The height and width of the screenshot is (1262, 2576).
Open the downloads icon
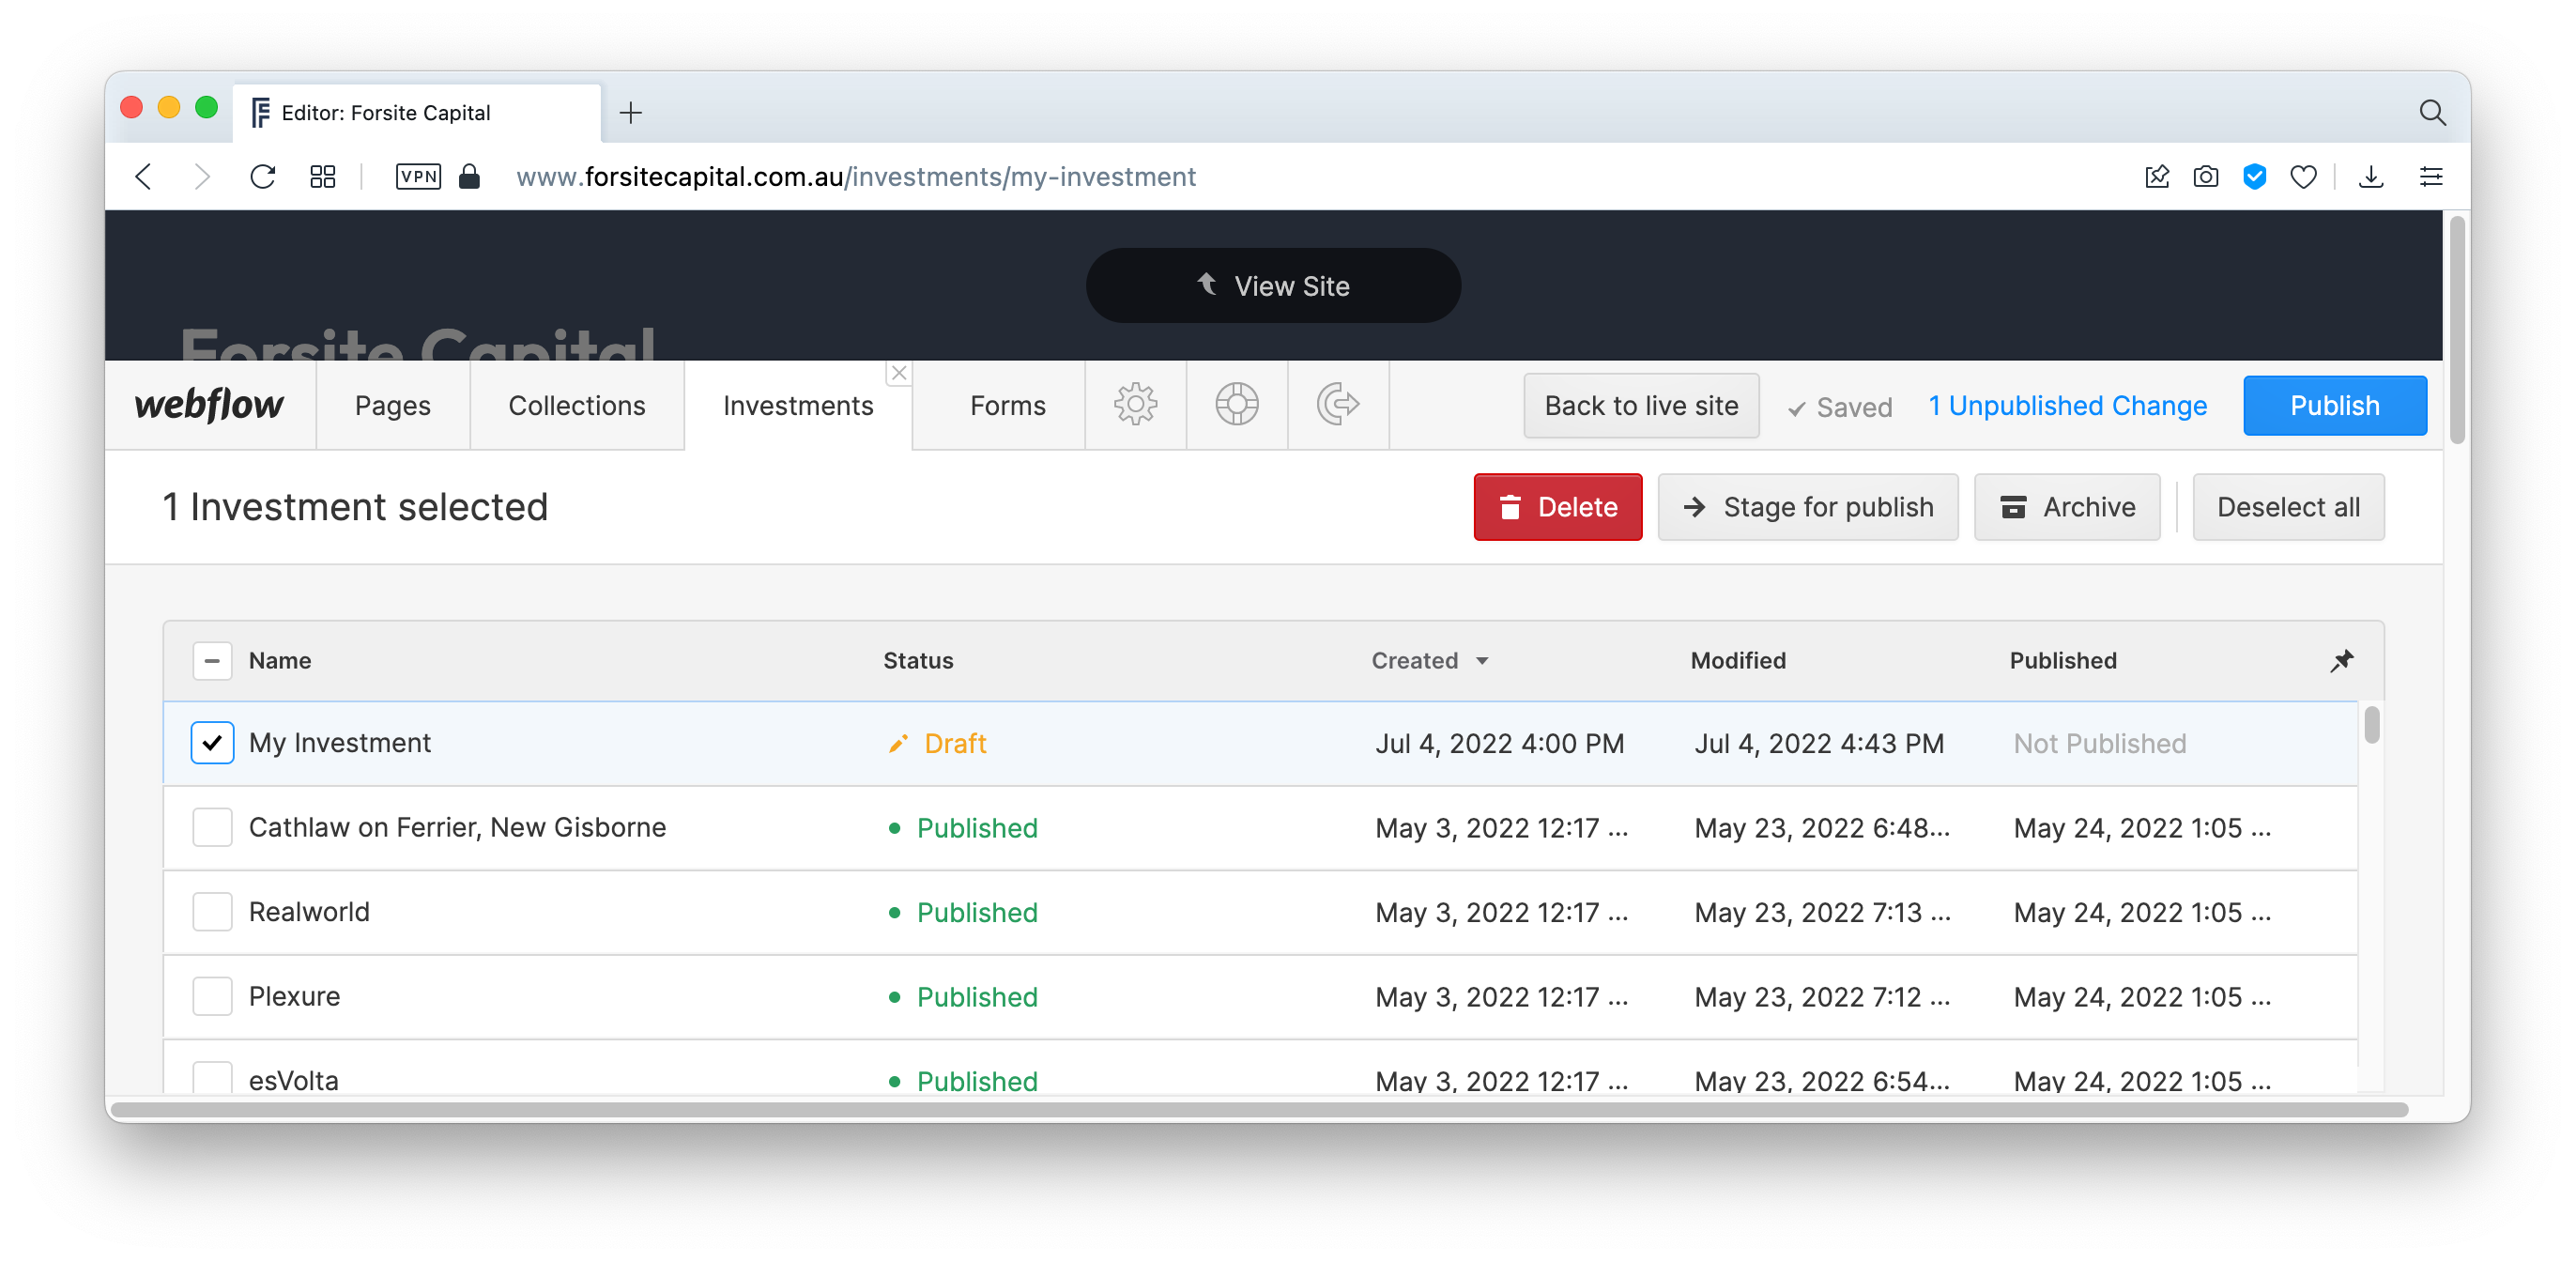pyautogui.click(x=2370, y=177)
